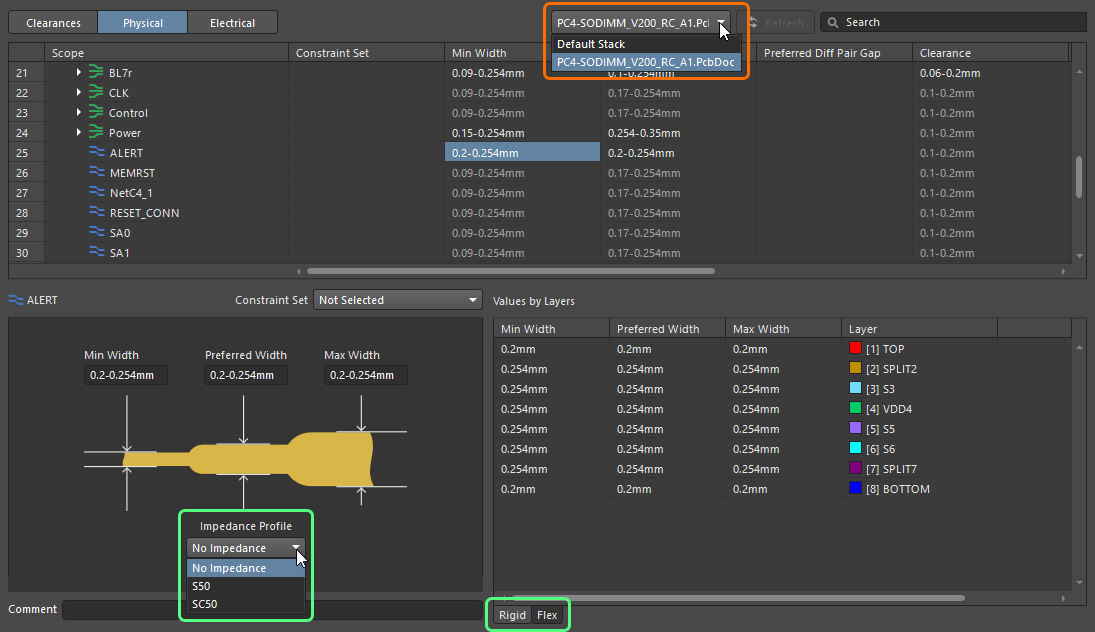Toggle the Flex layer stack view
Screen dimensions: 1095x632
tap(547, 615)
